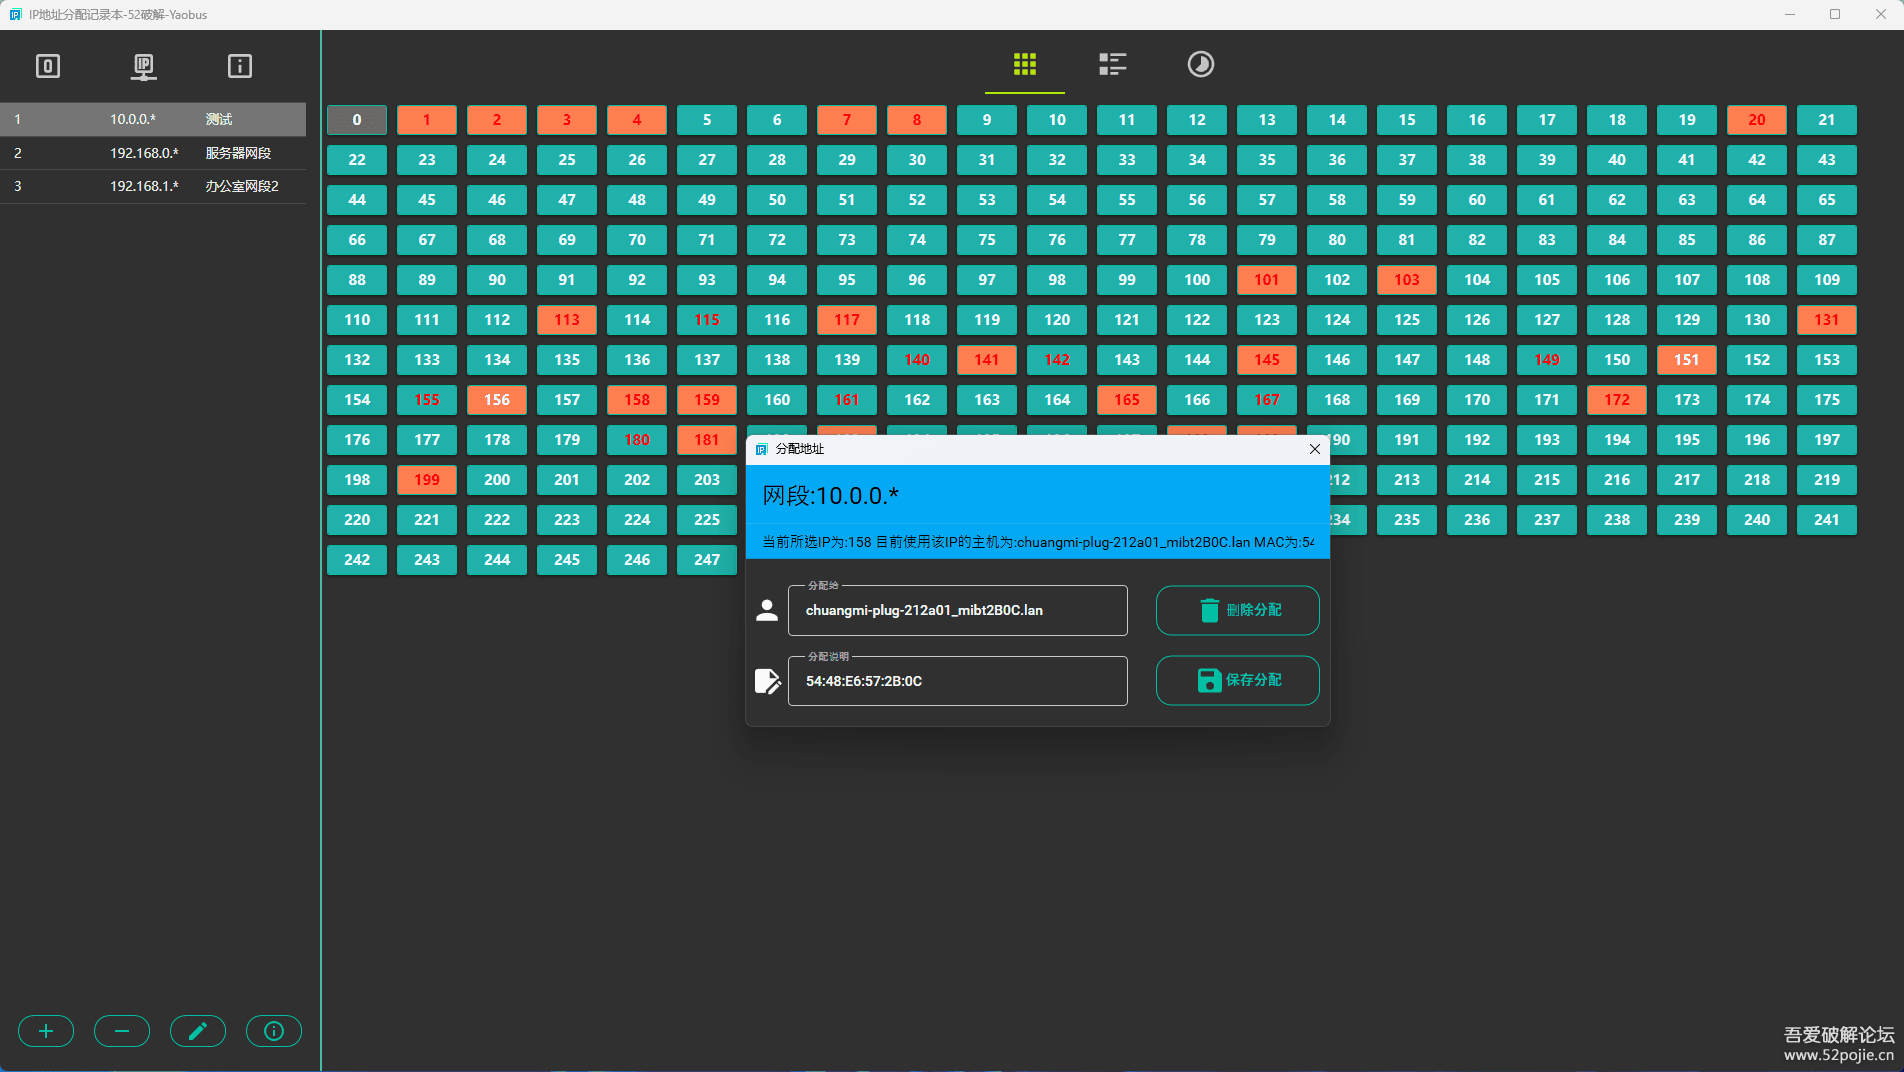Click the IP network scan icon

coord(144,66)
